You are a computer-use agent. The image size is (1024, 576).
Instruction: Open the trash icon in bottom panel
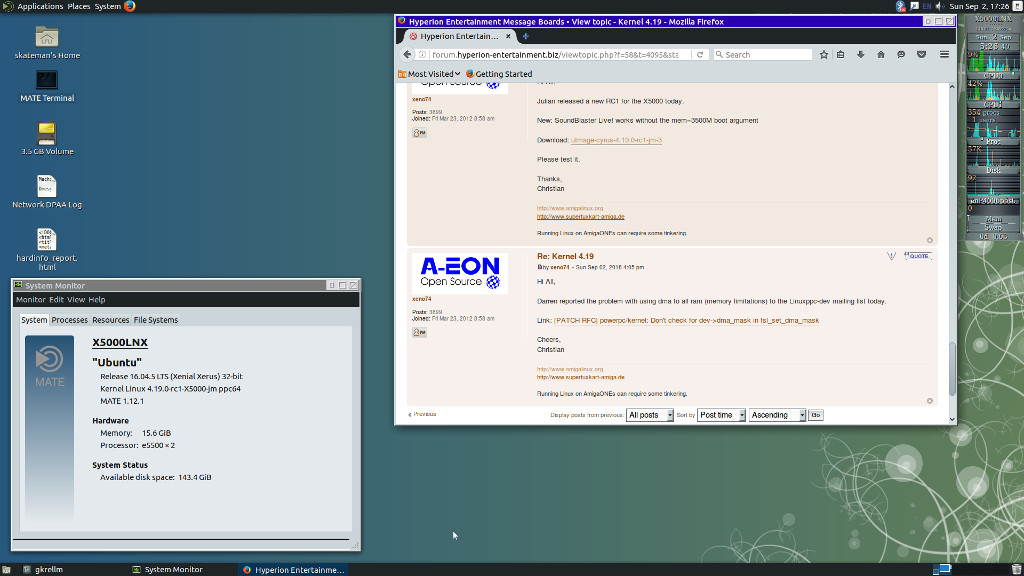[1016, 569]
